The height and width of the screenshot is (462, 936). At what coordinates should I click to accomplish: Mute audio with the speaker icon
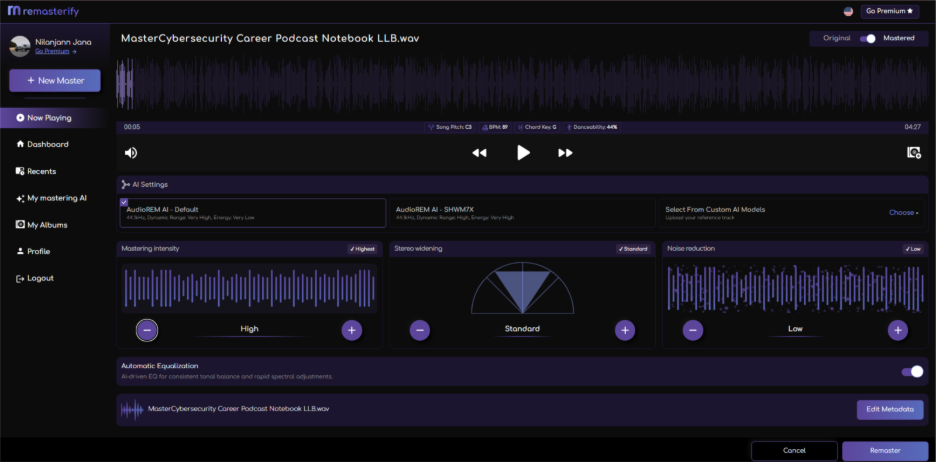point(131,153)
